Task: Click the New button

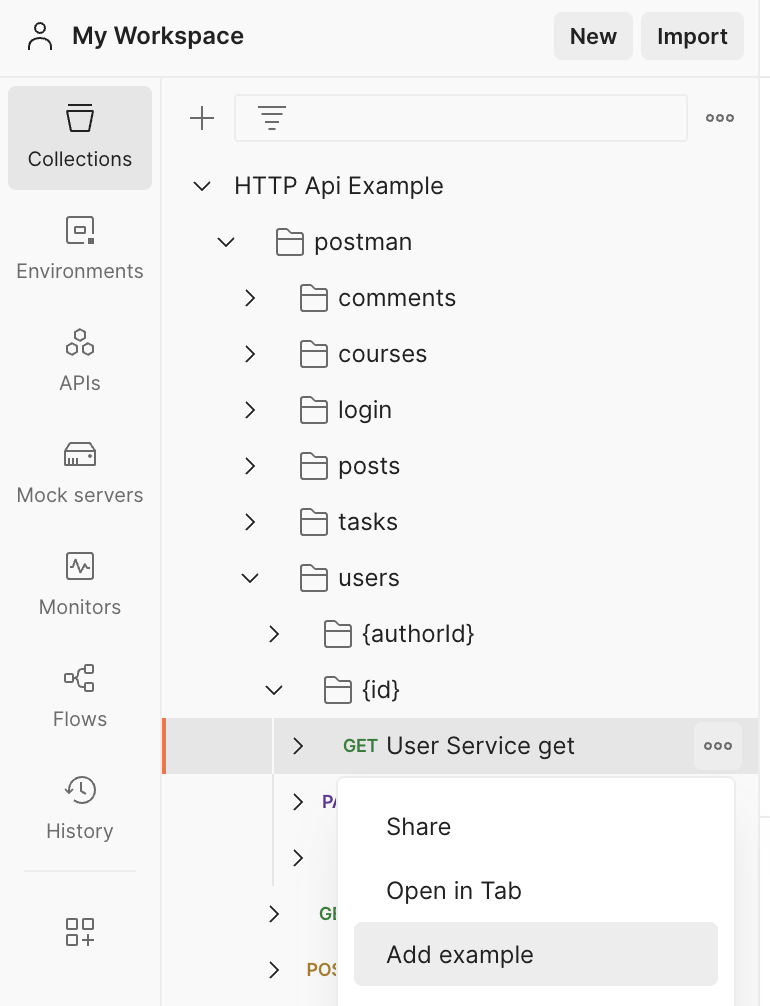Action: point(593,37)
